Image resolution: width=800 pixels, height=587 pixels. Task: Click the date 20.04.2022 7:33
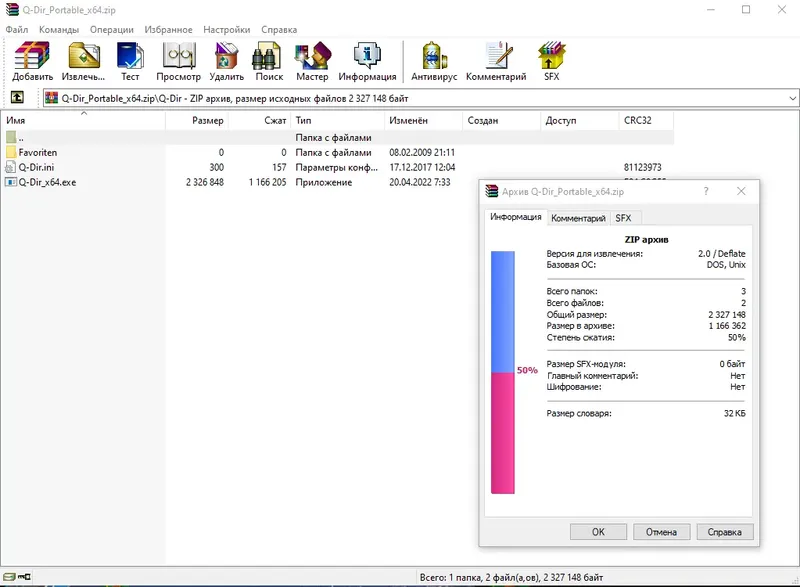pos(419,182)
